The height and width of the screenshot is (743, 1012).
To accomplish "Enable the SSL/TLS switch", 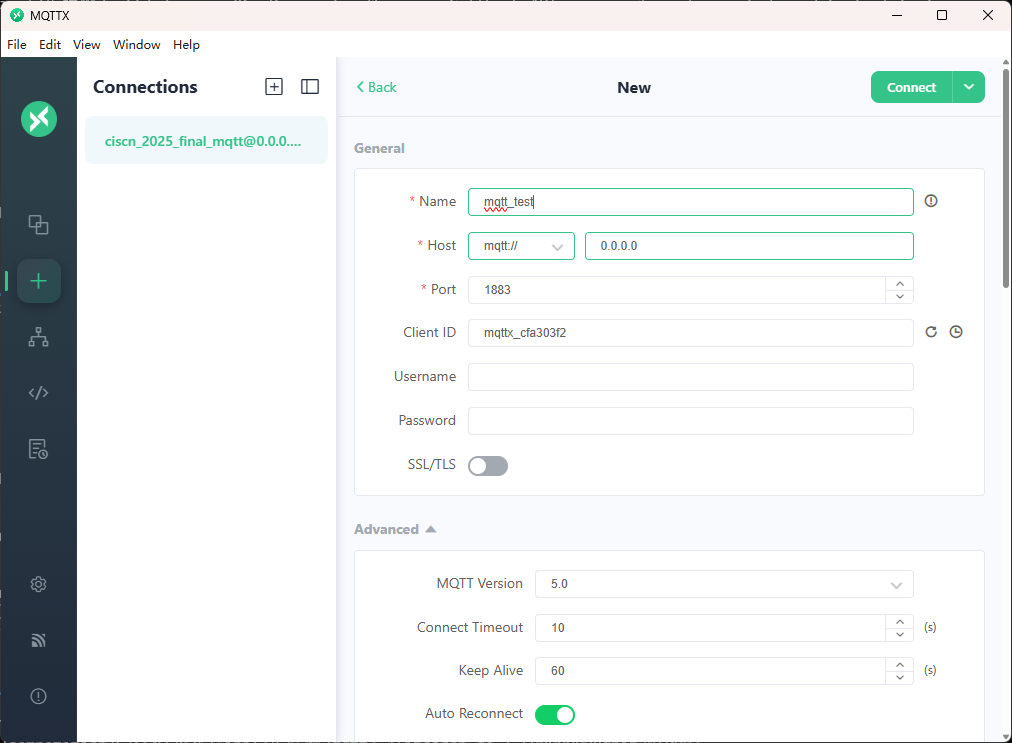I will point(488,465).
